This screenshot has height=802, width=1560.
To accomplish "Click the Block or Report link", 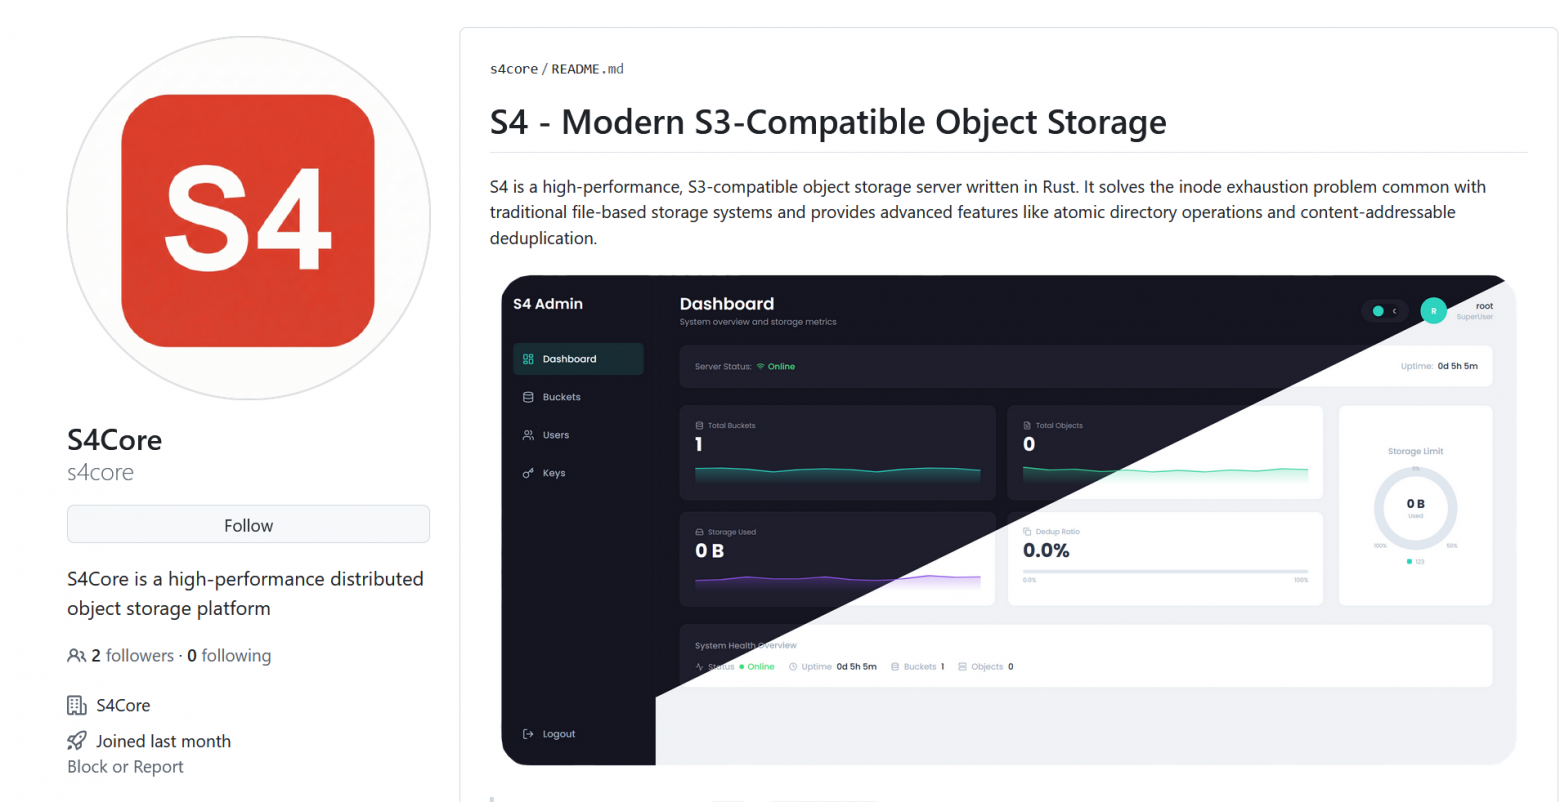I will point(125,767).
